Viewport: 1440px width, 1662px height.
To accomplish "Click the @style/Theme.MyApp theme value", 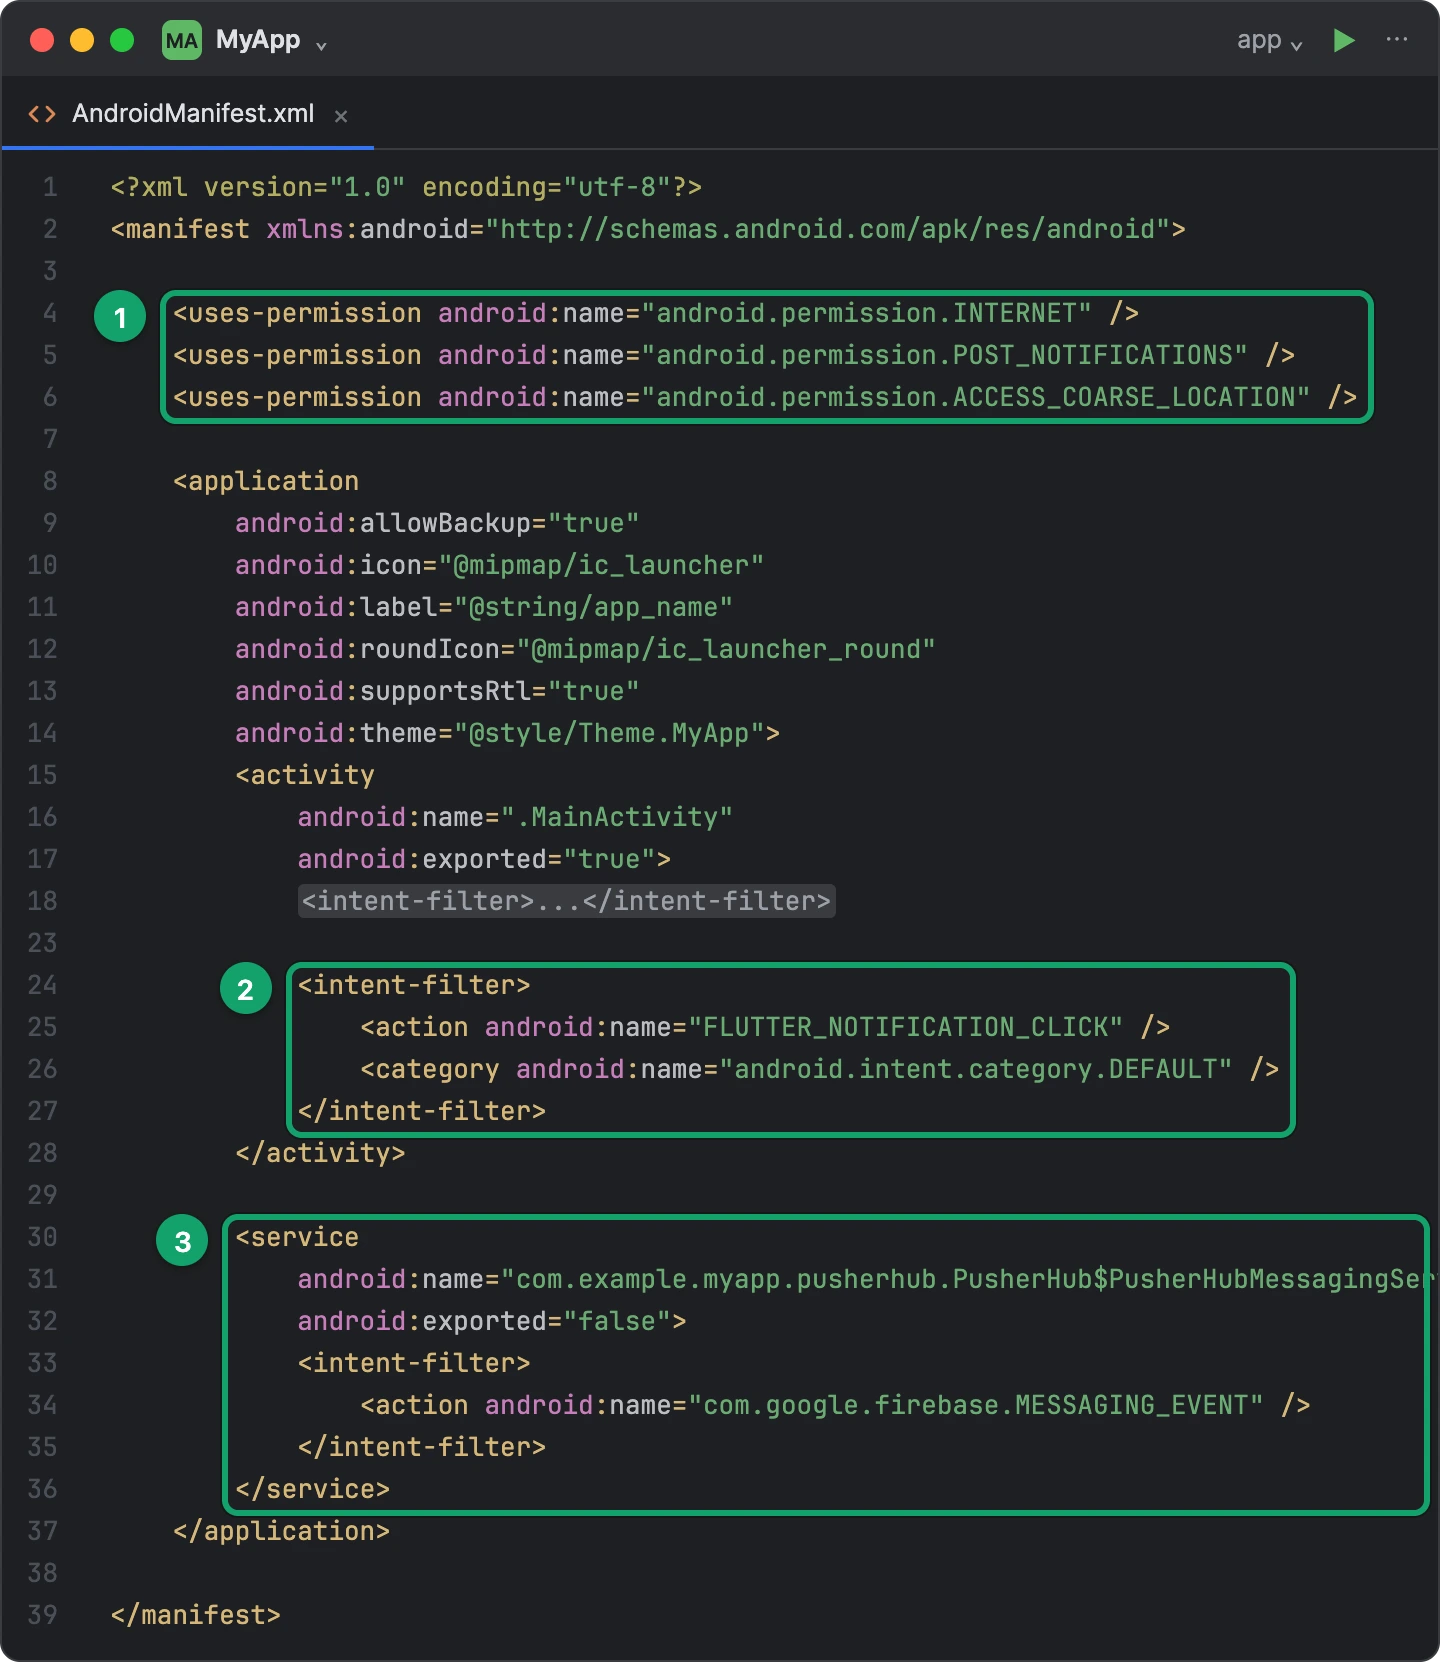I will tap(609, 733).
